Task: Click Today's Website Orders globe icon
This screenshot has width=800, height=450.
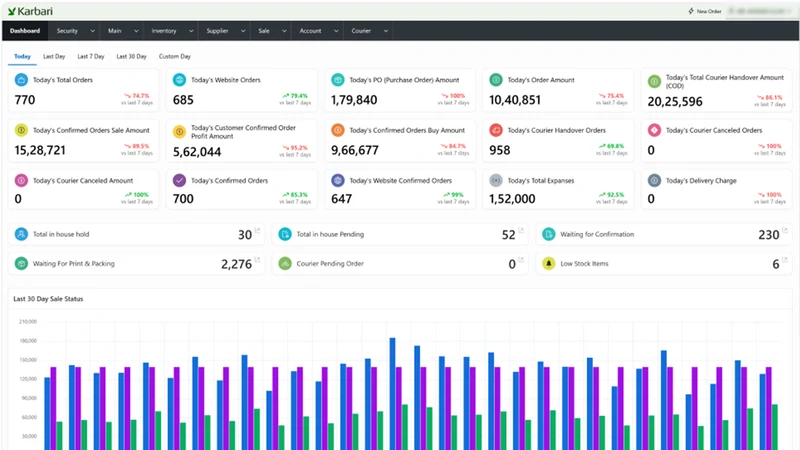Action: tap(179, 80)
